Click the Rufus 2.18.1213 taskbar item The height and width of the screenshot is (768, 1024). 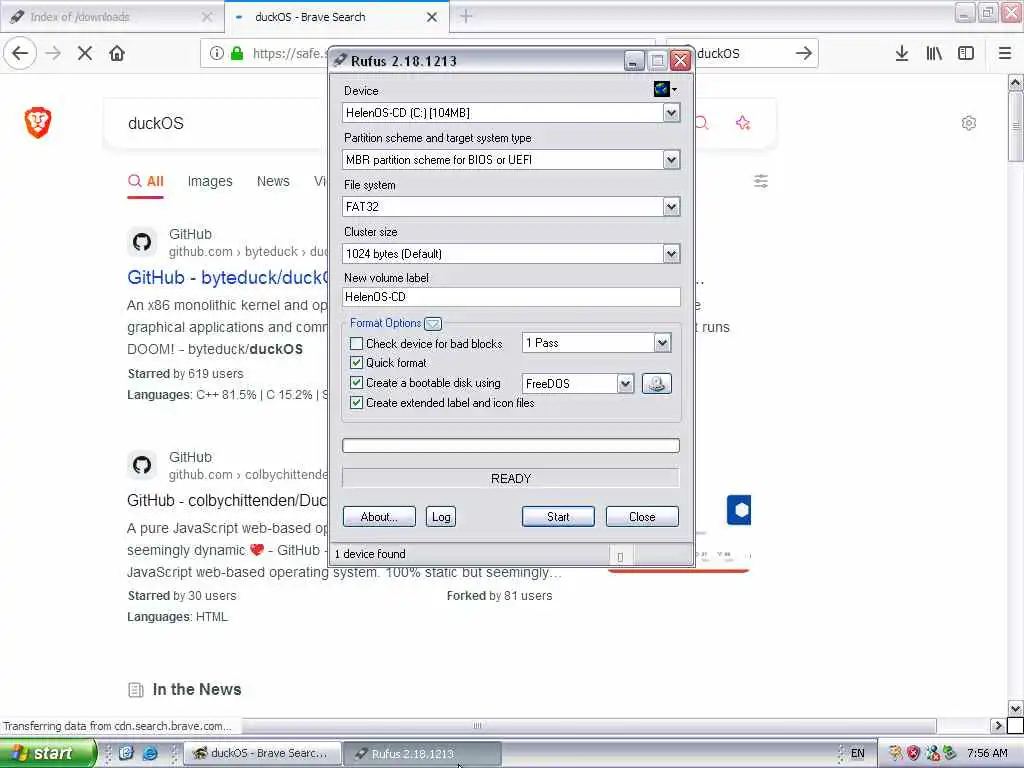click(422, 753)
